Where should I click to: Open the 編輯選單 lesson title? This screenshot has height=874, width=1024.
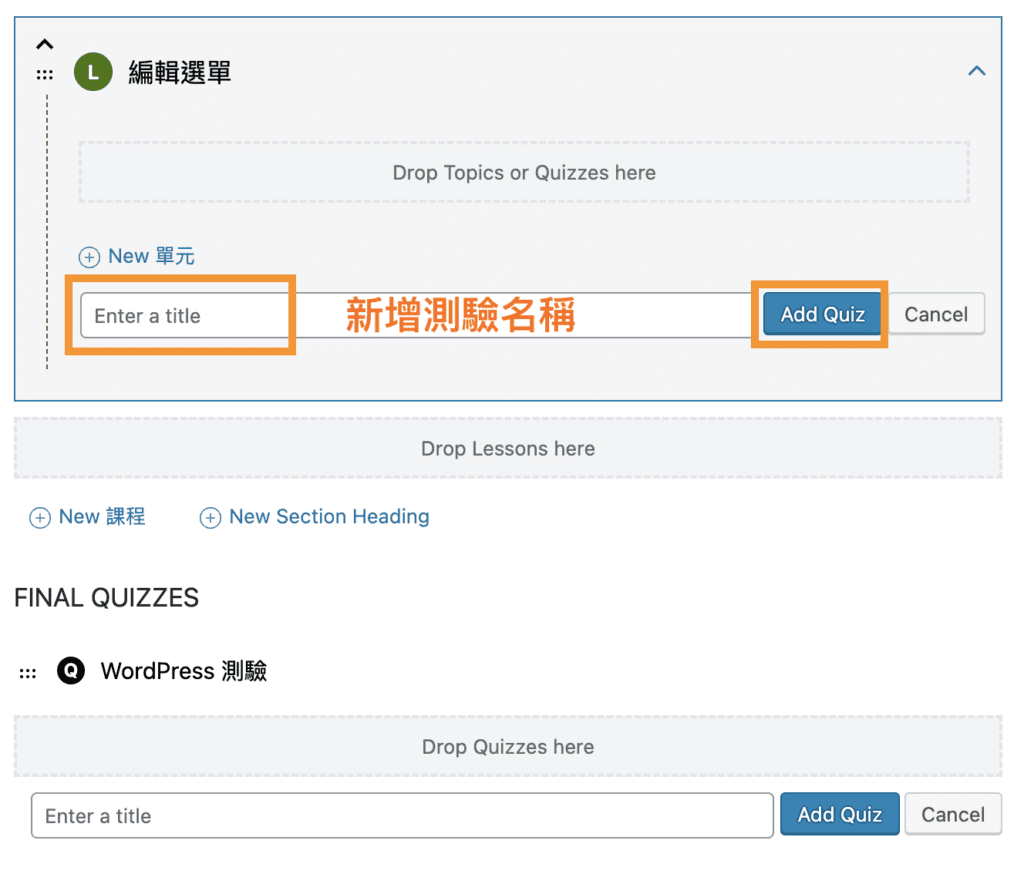click(x=180, y=73)
